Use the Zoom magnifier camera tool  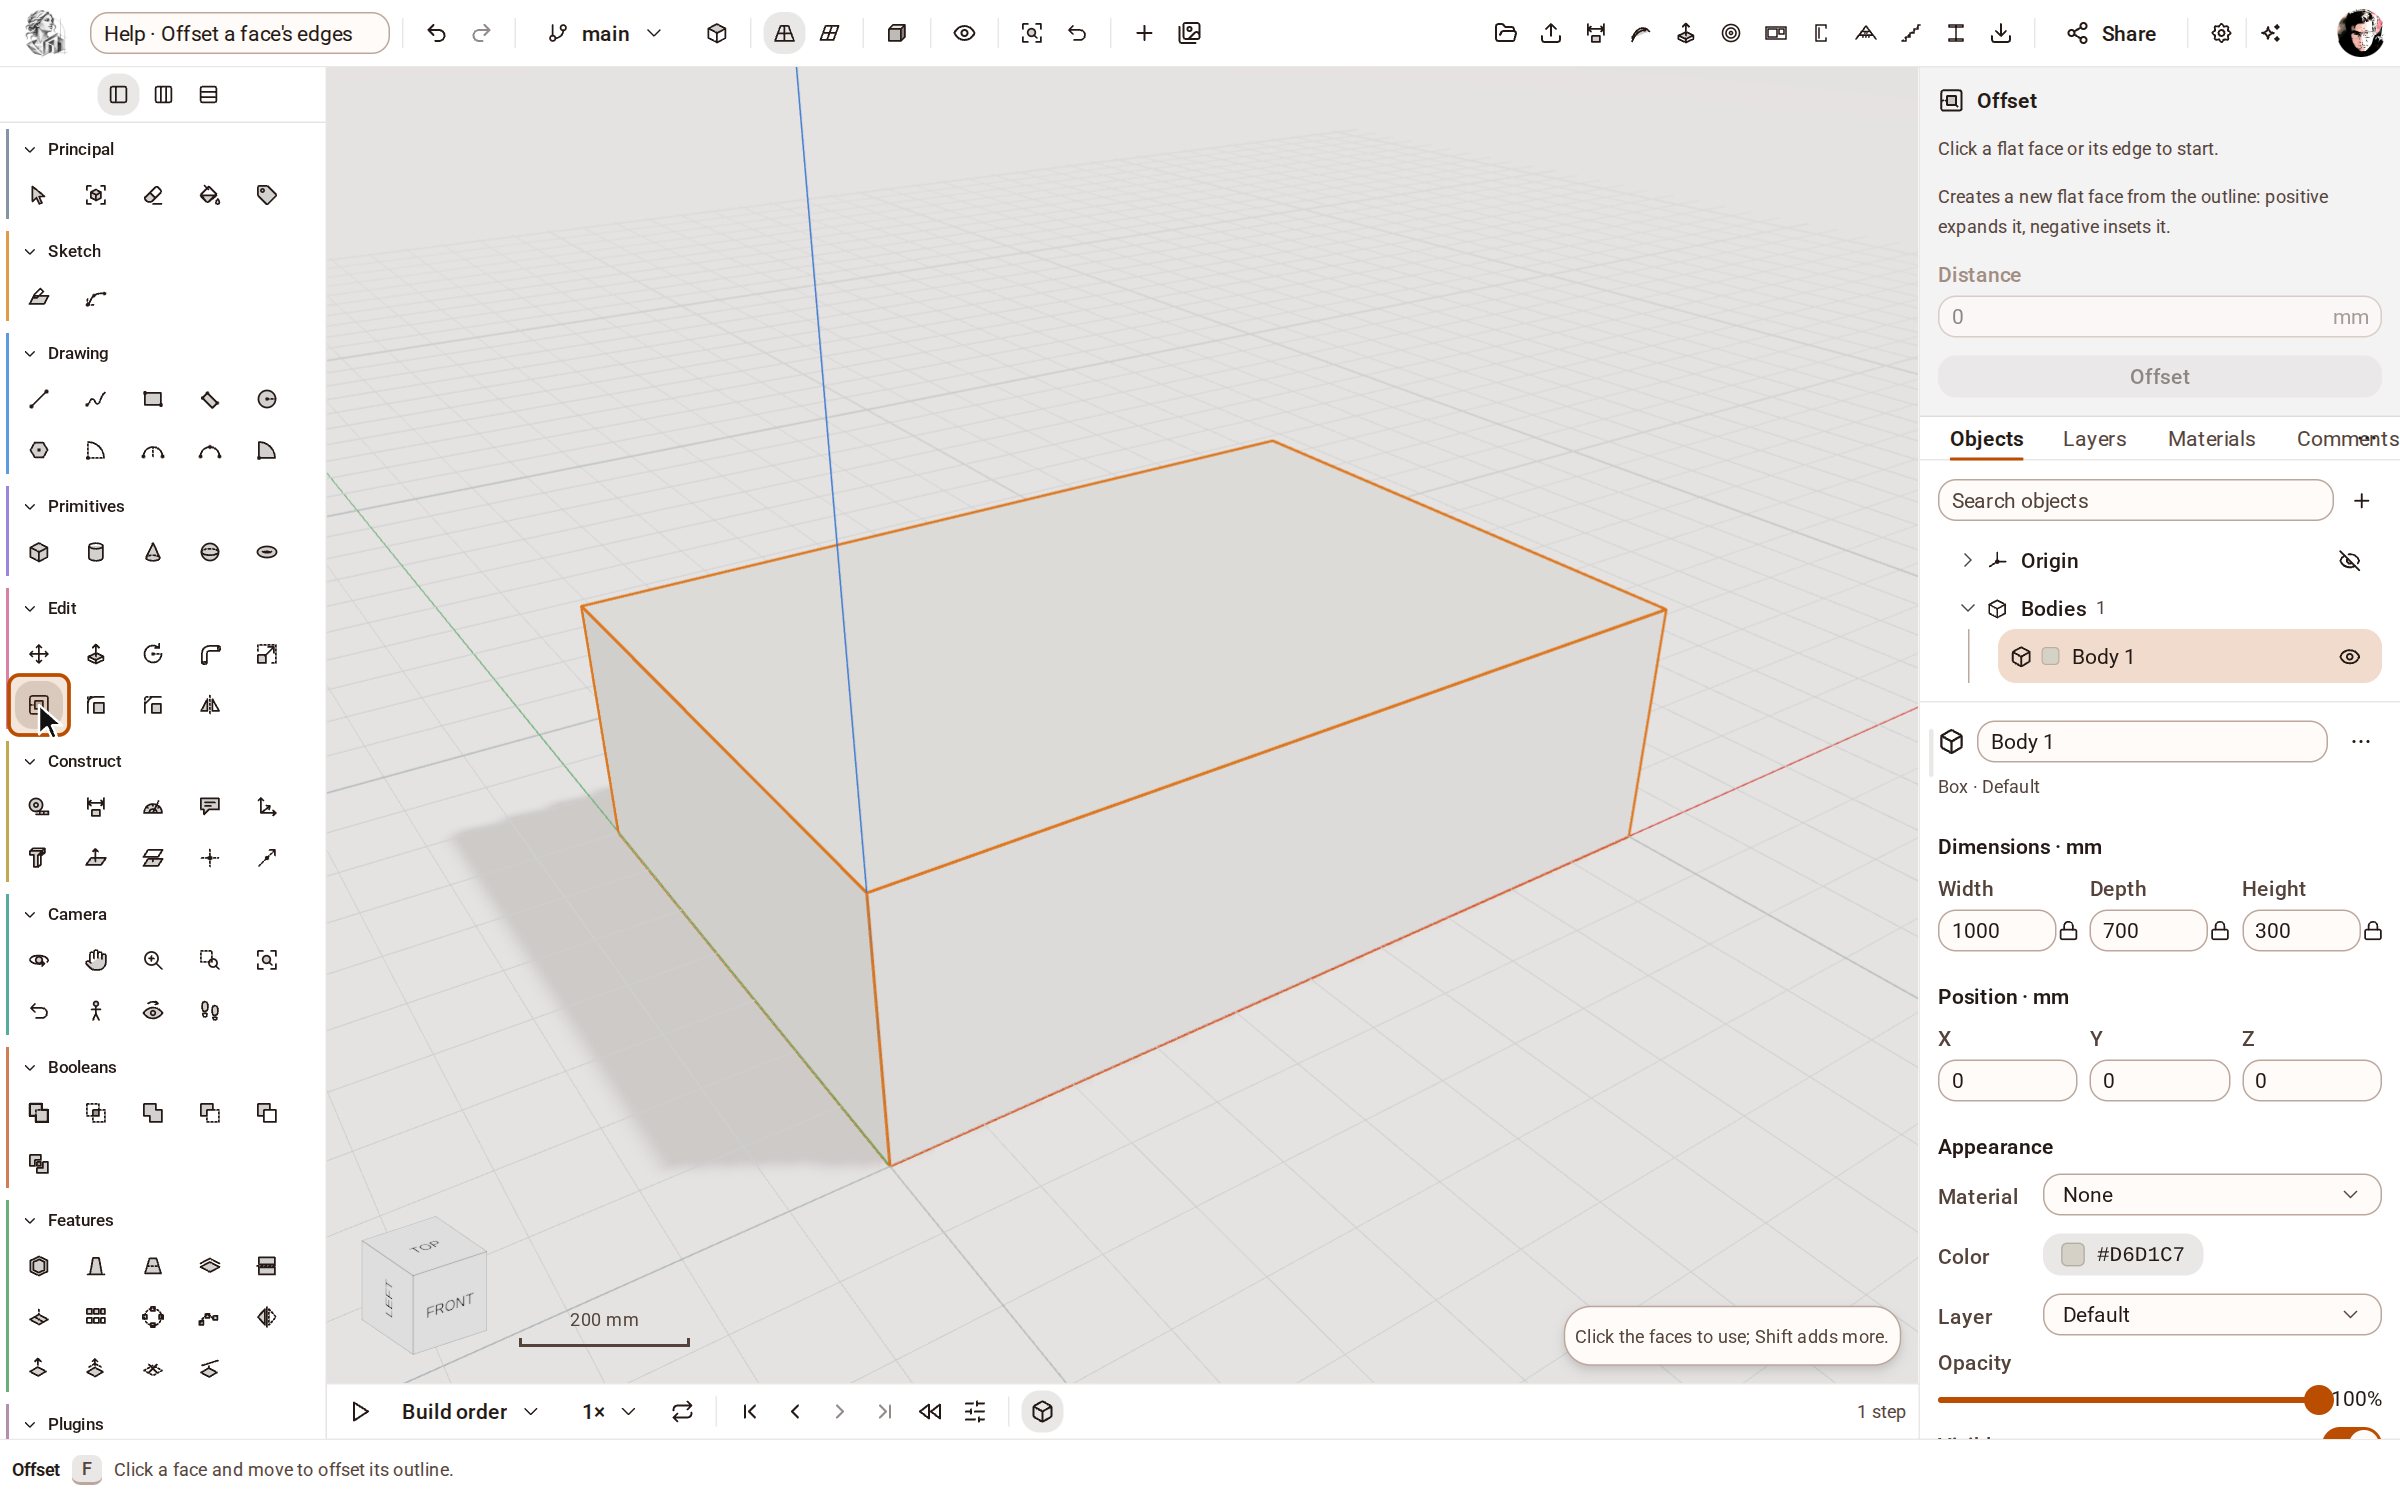(x=153, y=960)
